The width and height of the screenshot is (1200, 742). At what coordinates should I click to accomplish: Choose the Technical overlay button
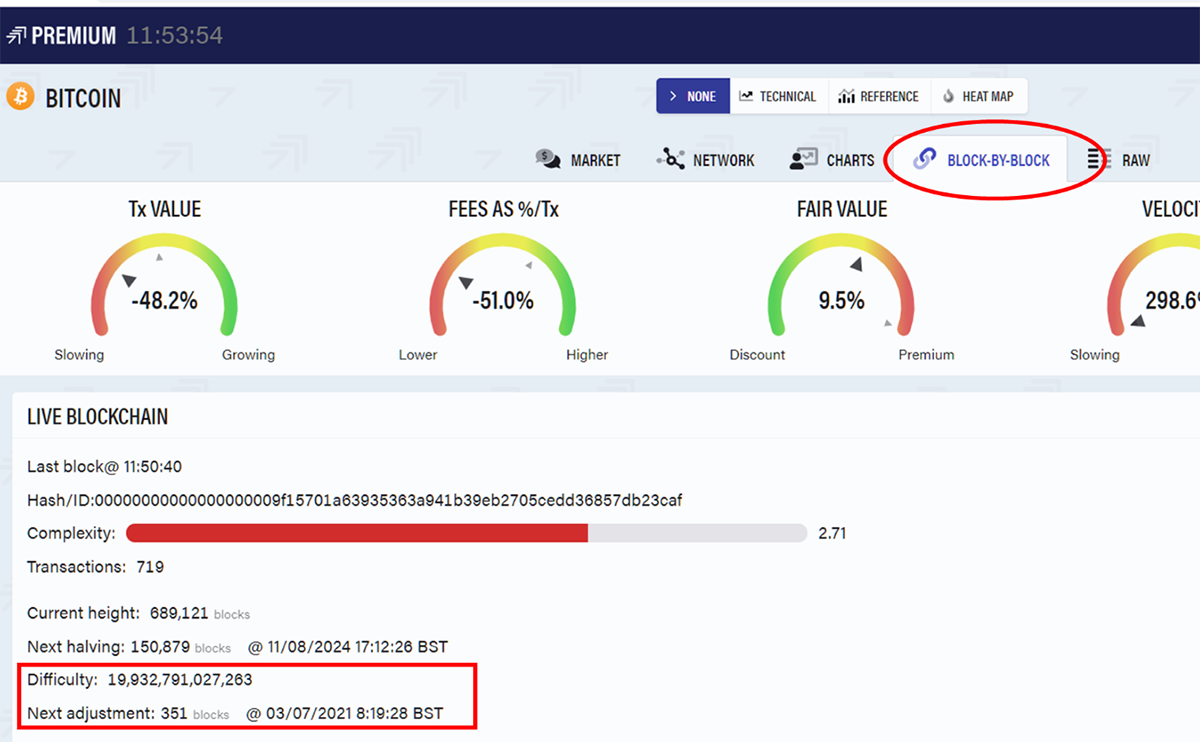coord(778,96)
